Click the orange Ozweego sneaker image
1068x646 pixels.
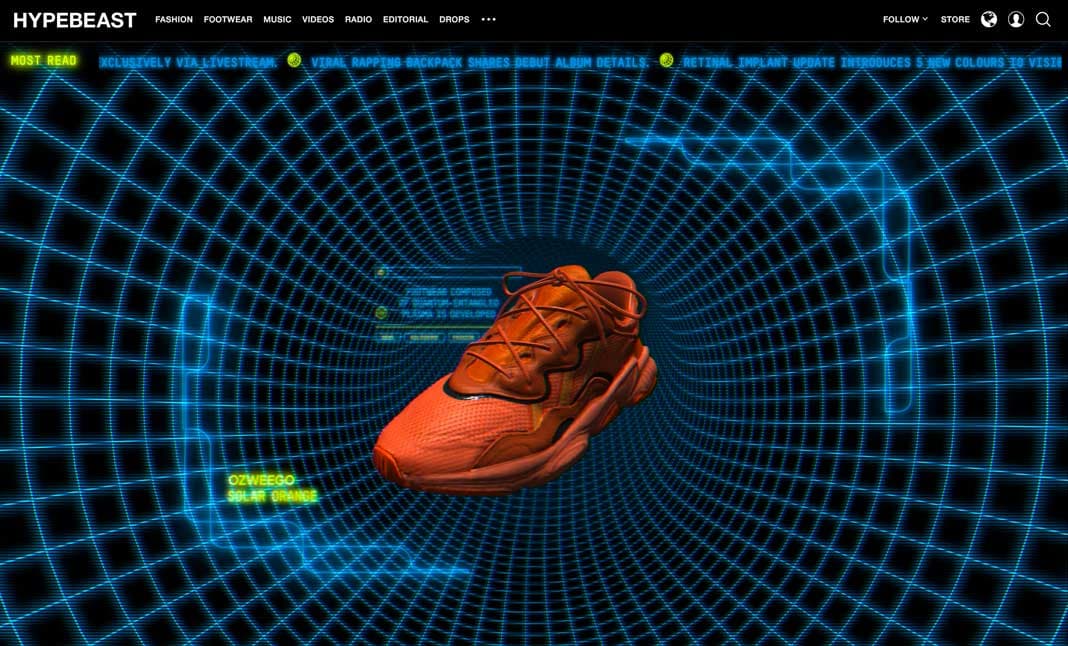[516, 378]
